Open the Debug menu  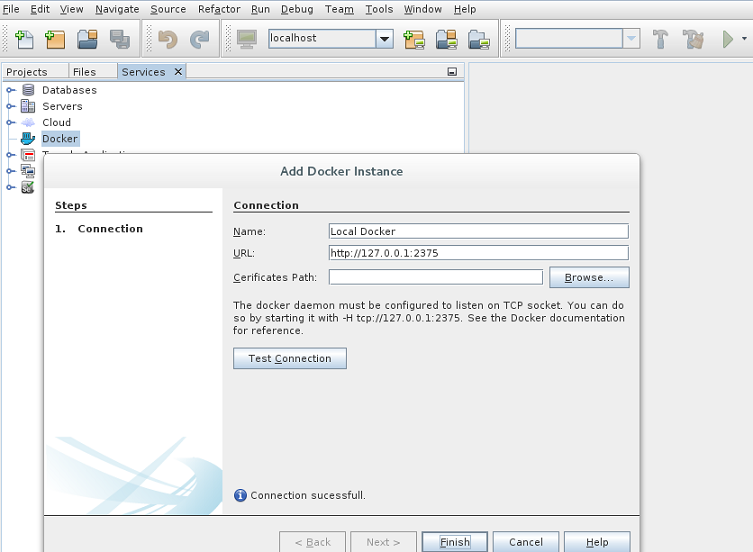[297, 9]
